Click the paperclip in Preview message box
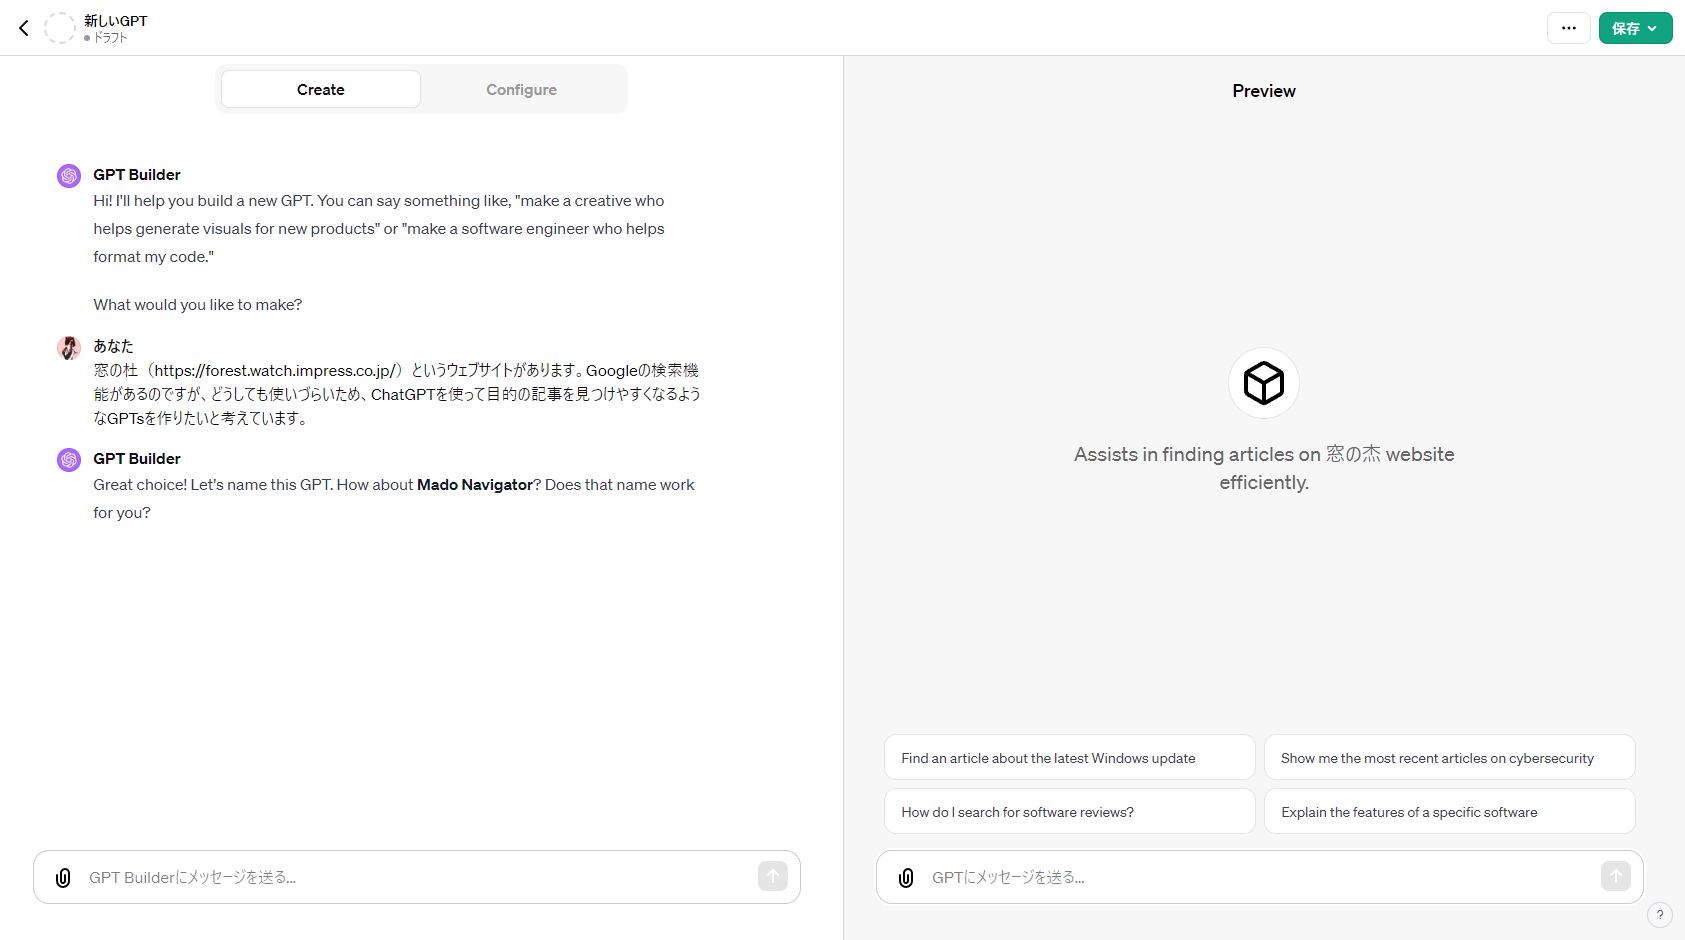This screenshot has height=940, width=1685. (x=906, y=877)
